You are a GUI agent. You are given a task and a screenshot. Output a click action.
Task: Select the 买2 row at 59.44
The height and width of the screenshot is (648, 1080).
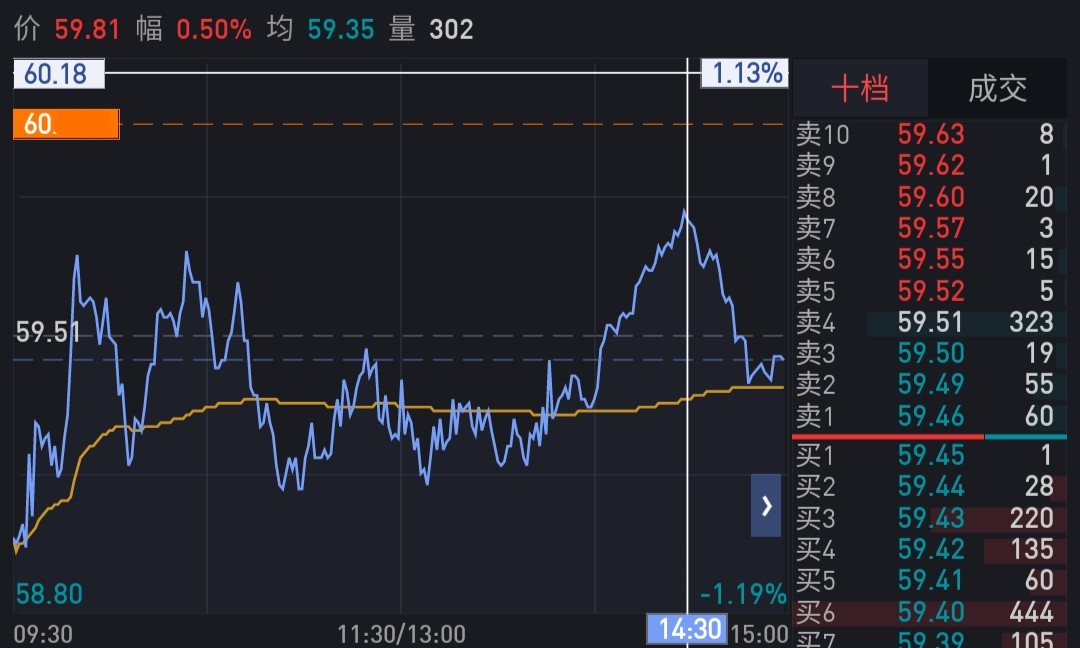(928, 486)
